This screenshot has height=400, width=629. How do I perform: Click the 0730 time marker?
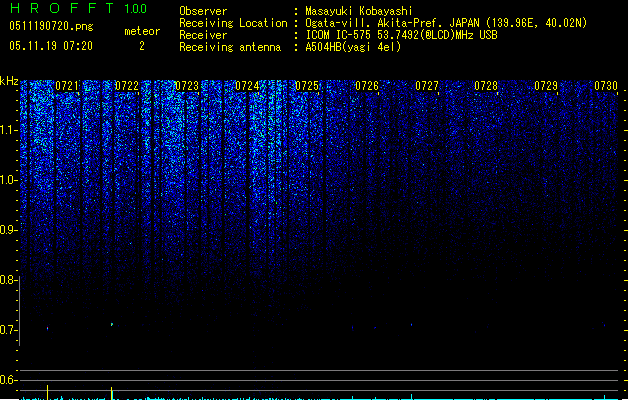point(606,86)
